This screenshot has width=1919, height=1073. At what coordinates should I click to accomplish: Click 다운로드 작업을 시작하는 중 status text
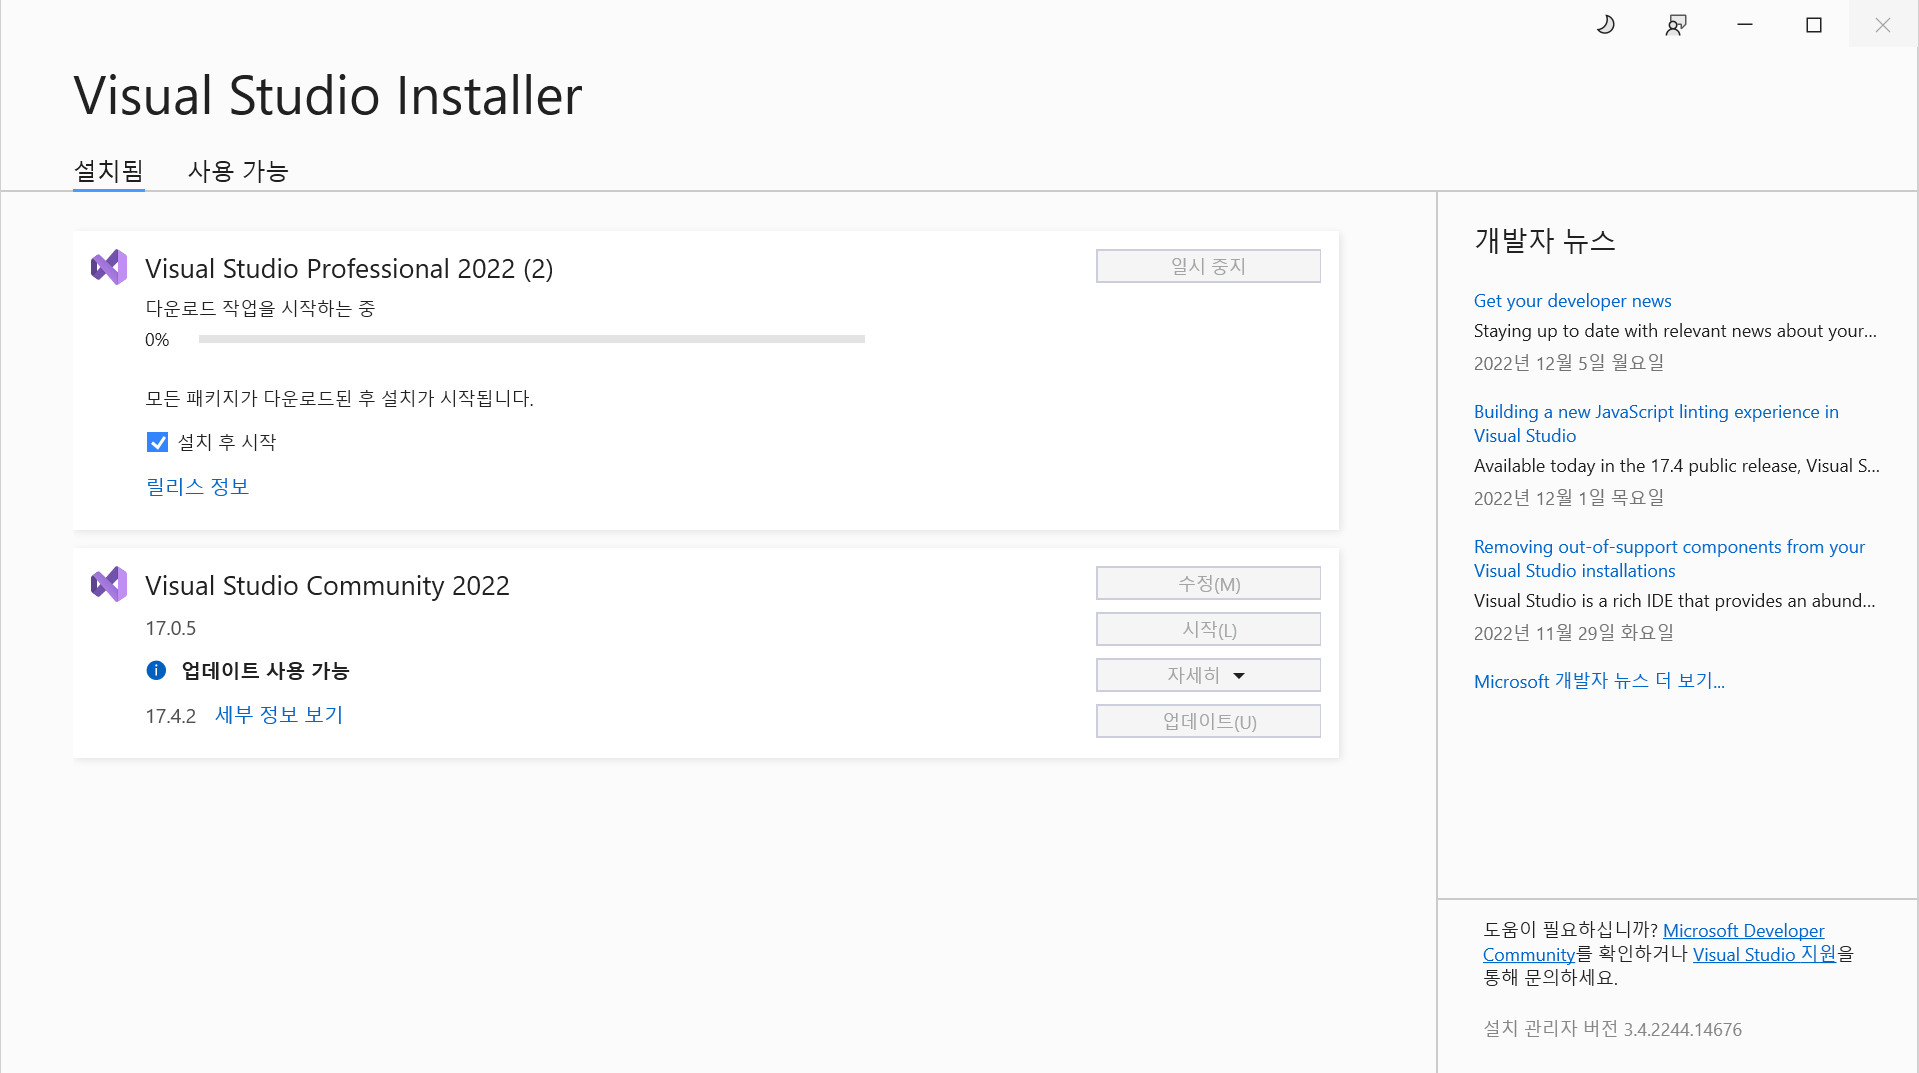(260, 308)
